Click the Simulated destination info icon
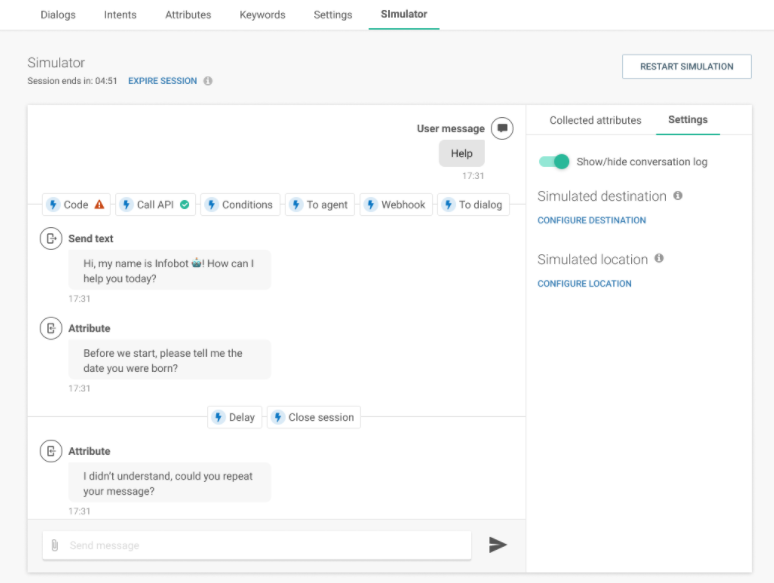 tap(678, 196)
